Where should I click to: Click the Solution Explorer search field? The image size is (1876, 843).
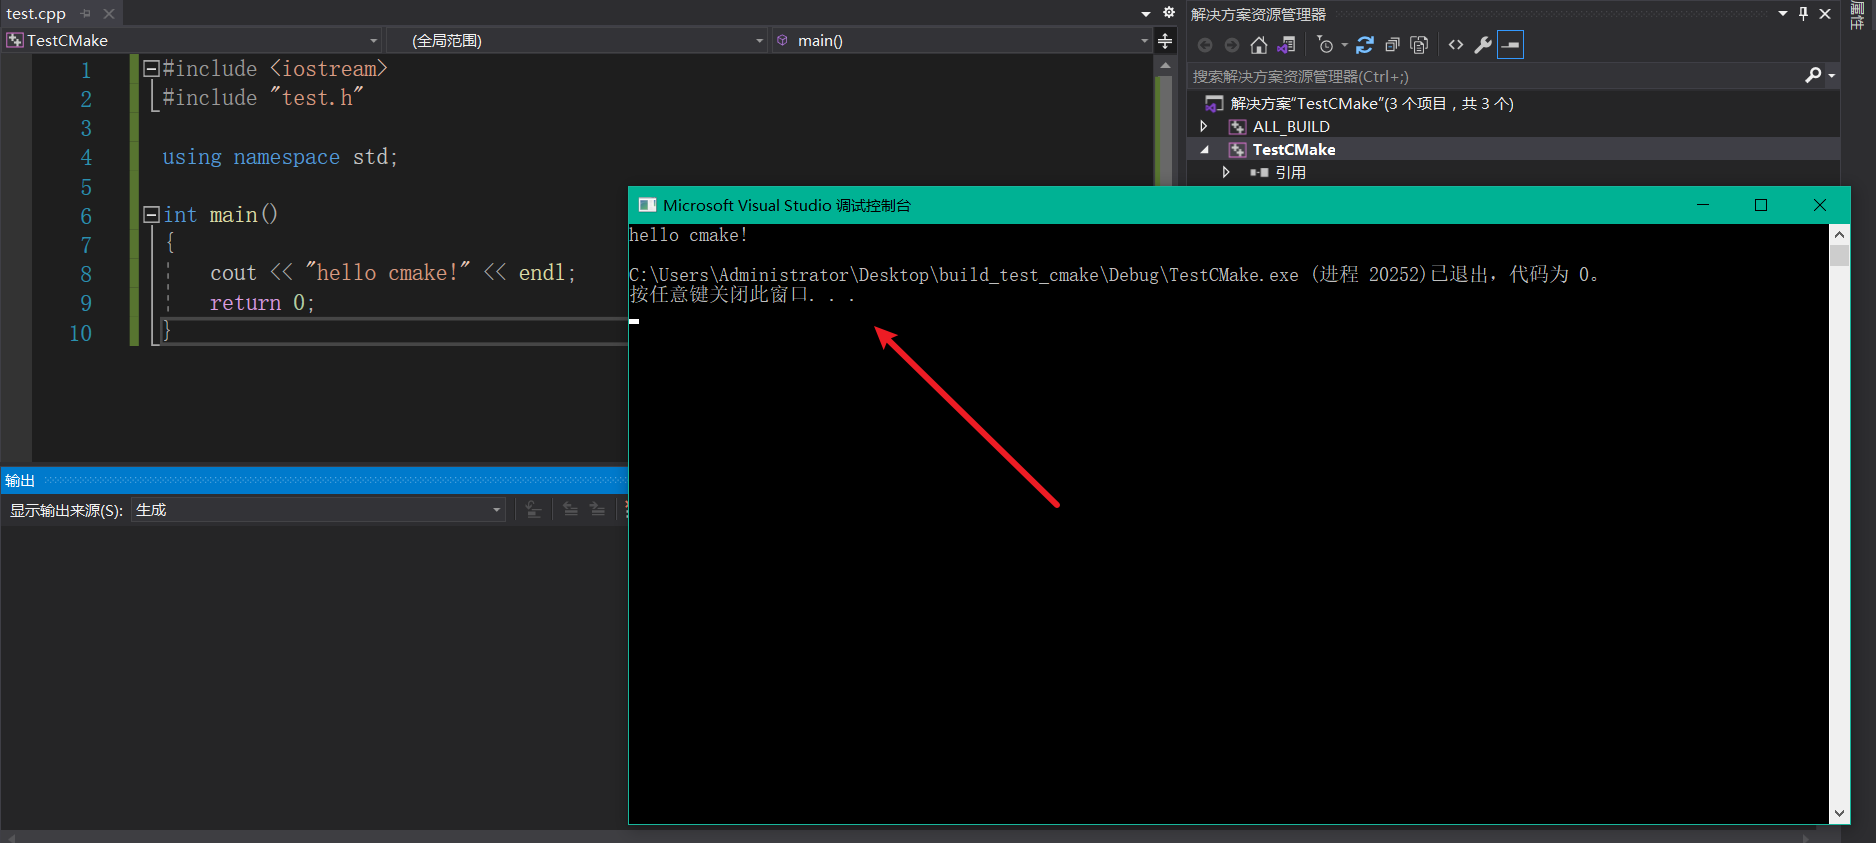[x=1490, y=76]
